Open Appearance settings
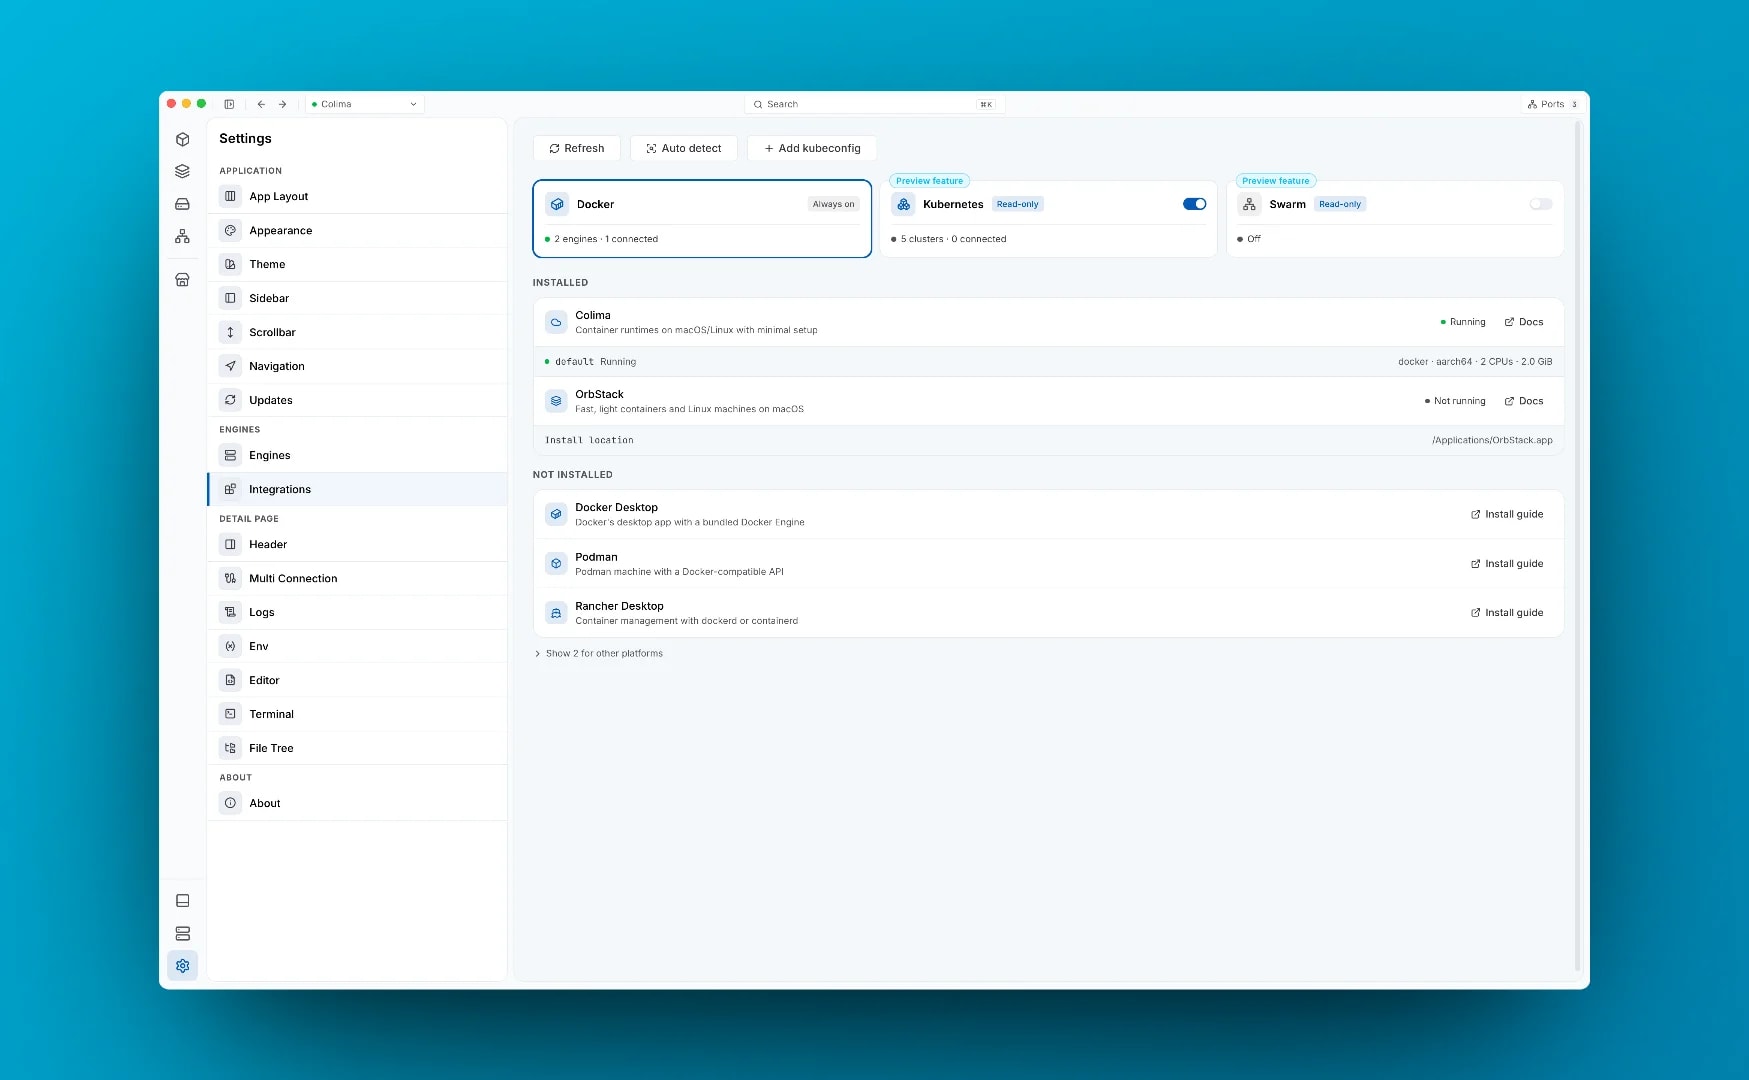This screenshot has height=1080, width=1749. click(x=357, y=231)
